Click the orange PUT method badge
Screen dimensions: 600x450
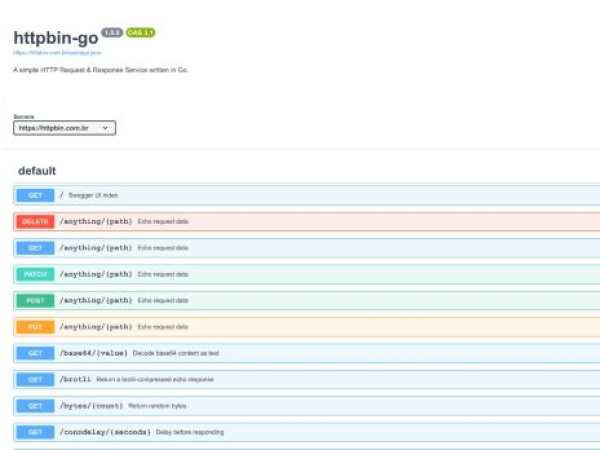coord(35,327)
